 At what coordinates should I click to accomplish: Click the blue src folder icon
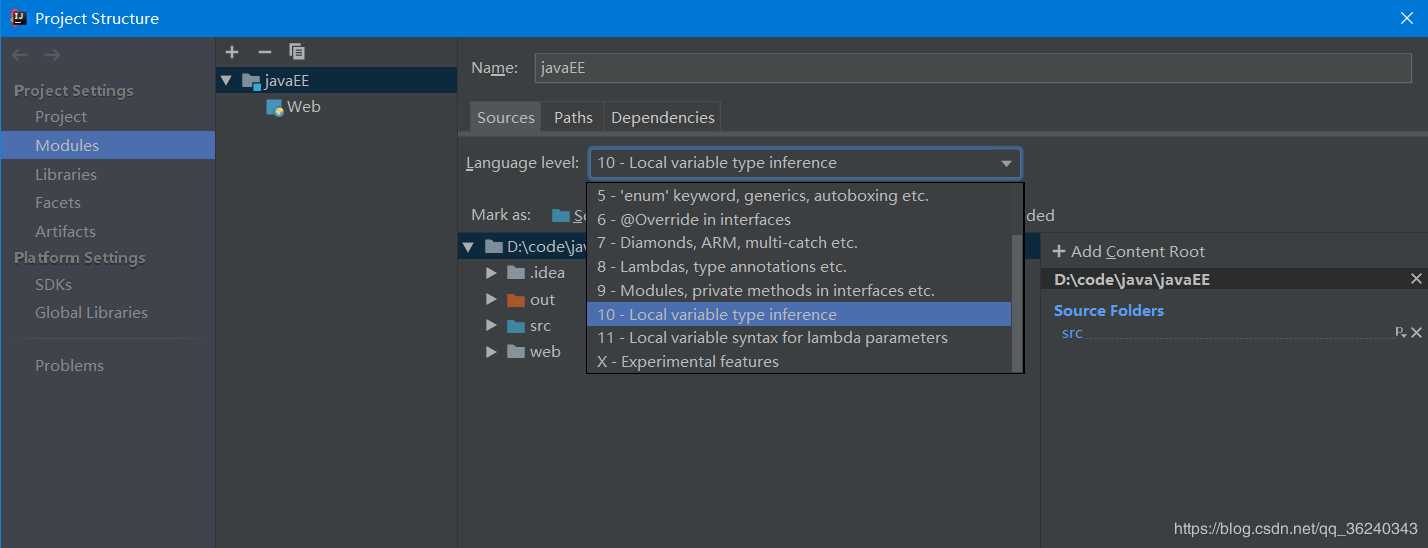tap(516, 326)
